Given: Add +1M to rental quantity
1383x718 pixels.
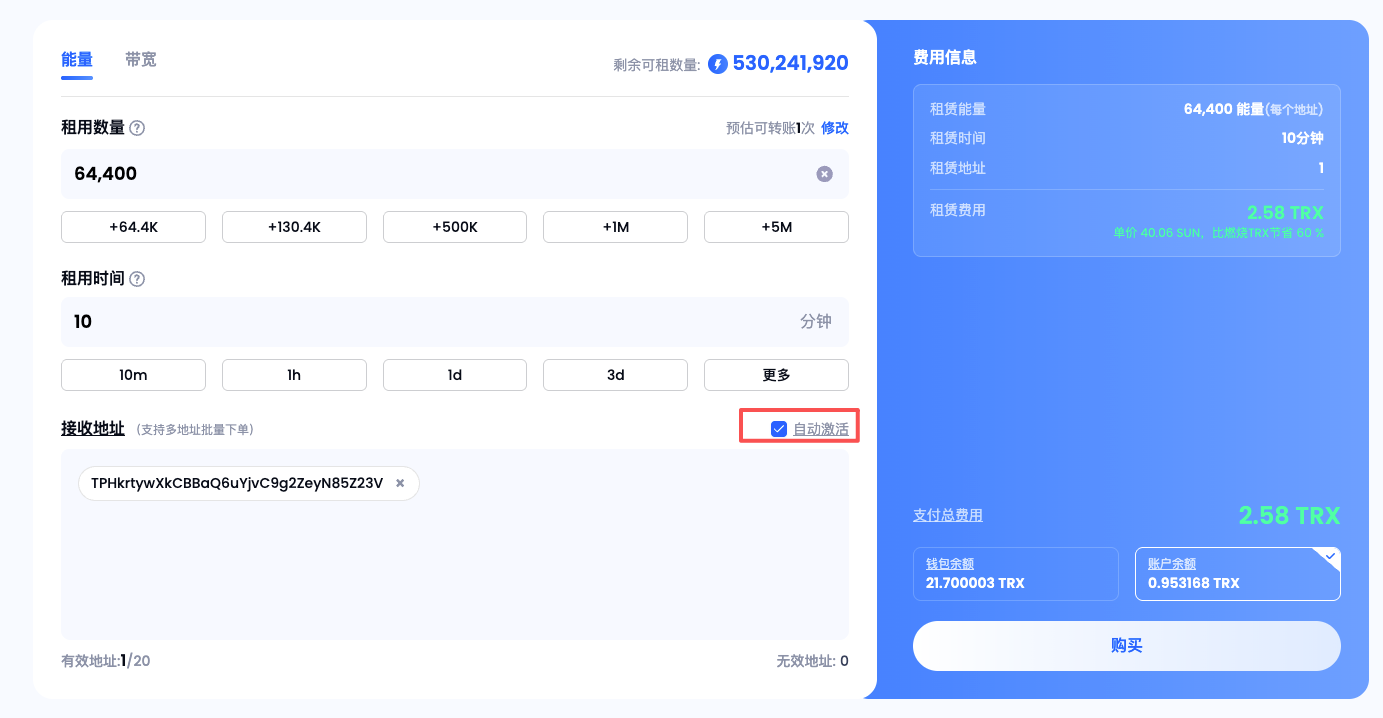Looking at the screenshot, I should click(616, 227).
